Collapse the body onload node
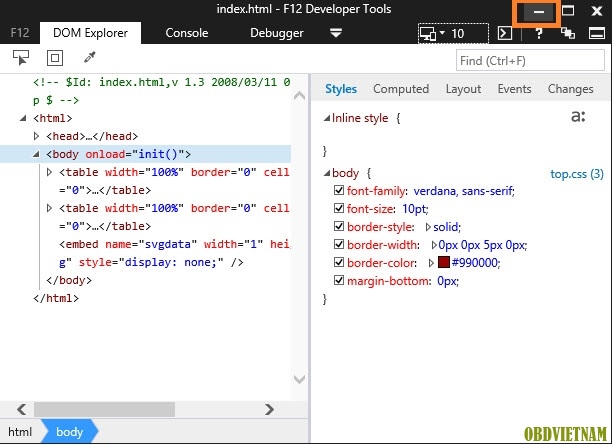 pyautogui.click(x=36, y=154)
